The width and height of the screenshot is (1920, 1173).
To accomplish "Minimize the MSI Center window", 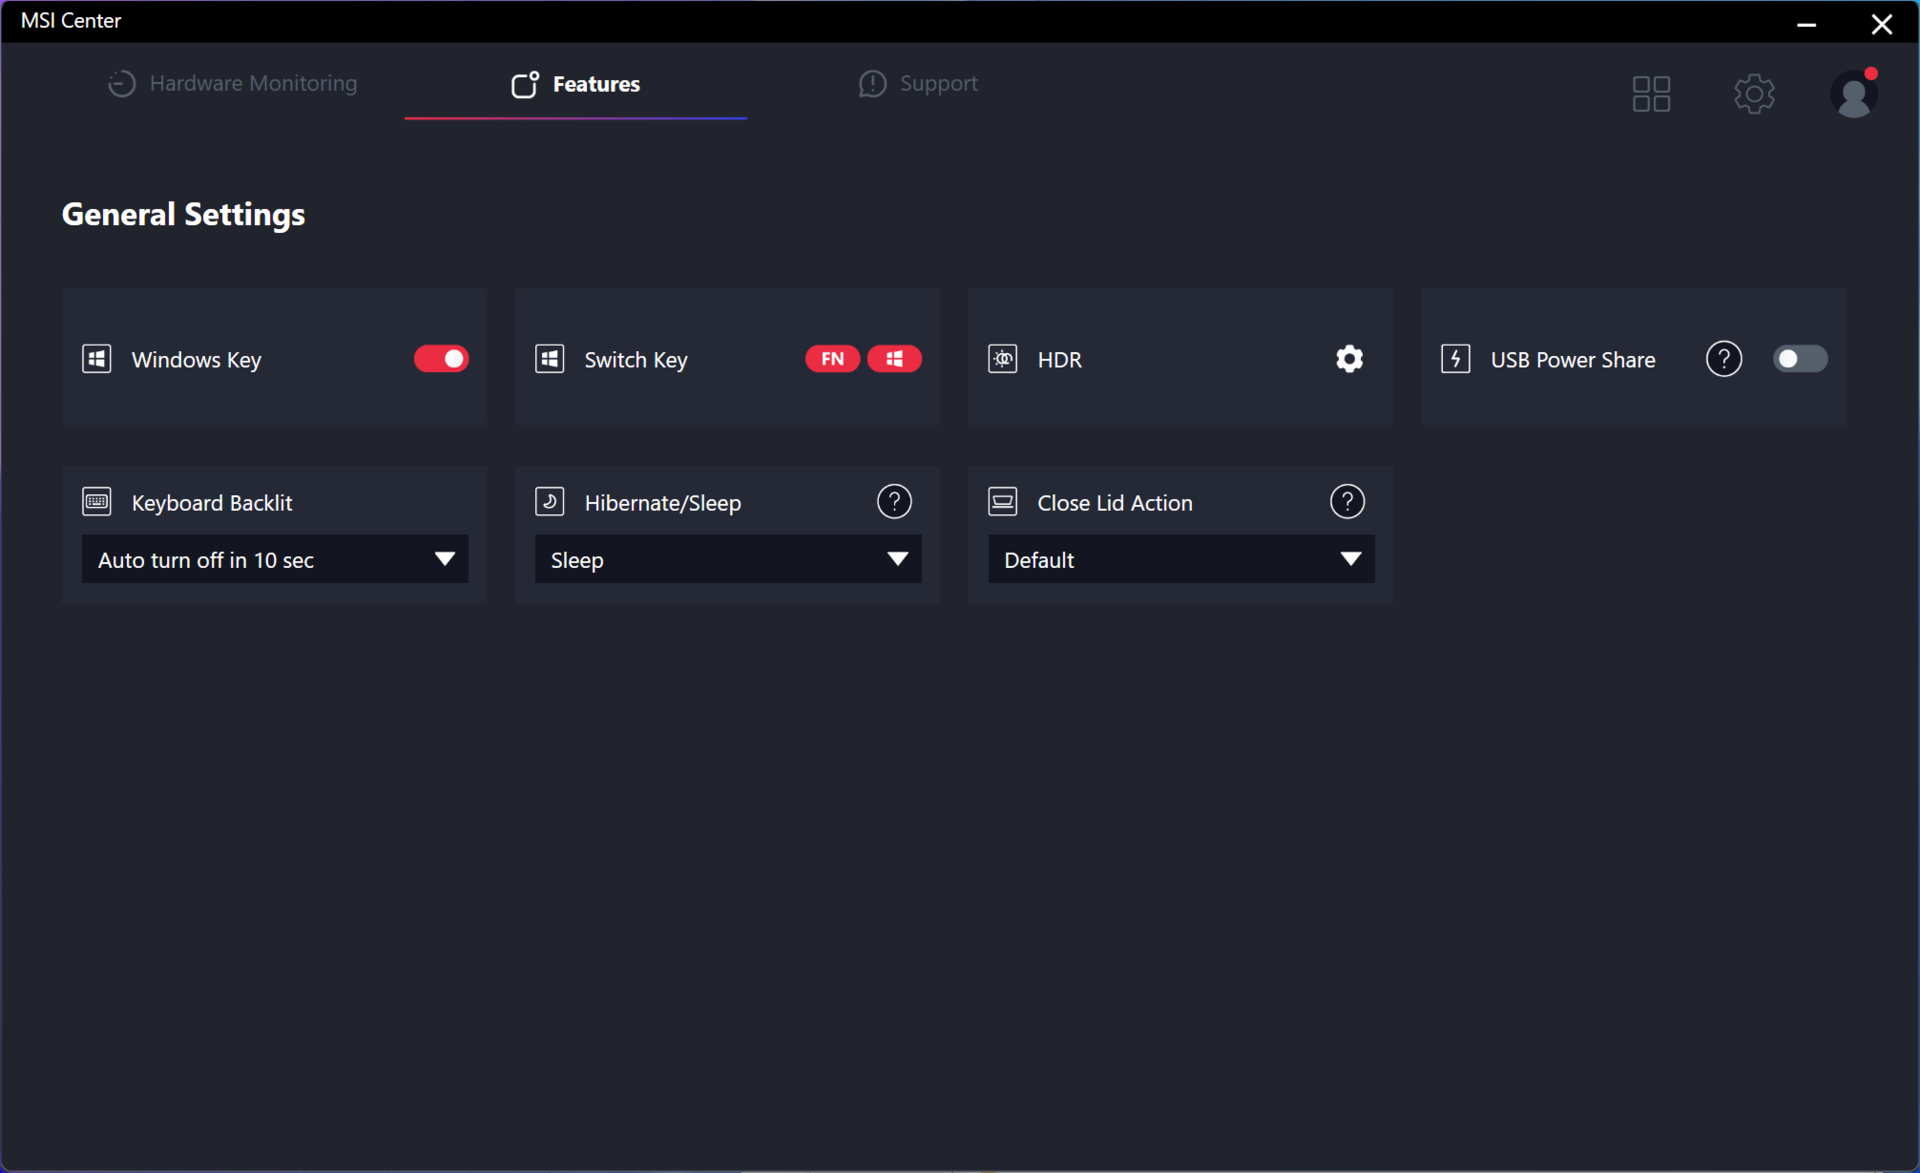I will pyautogui.click(x=1806, y=23).
